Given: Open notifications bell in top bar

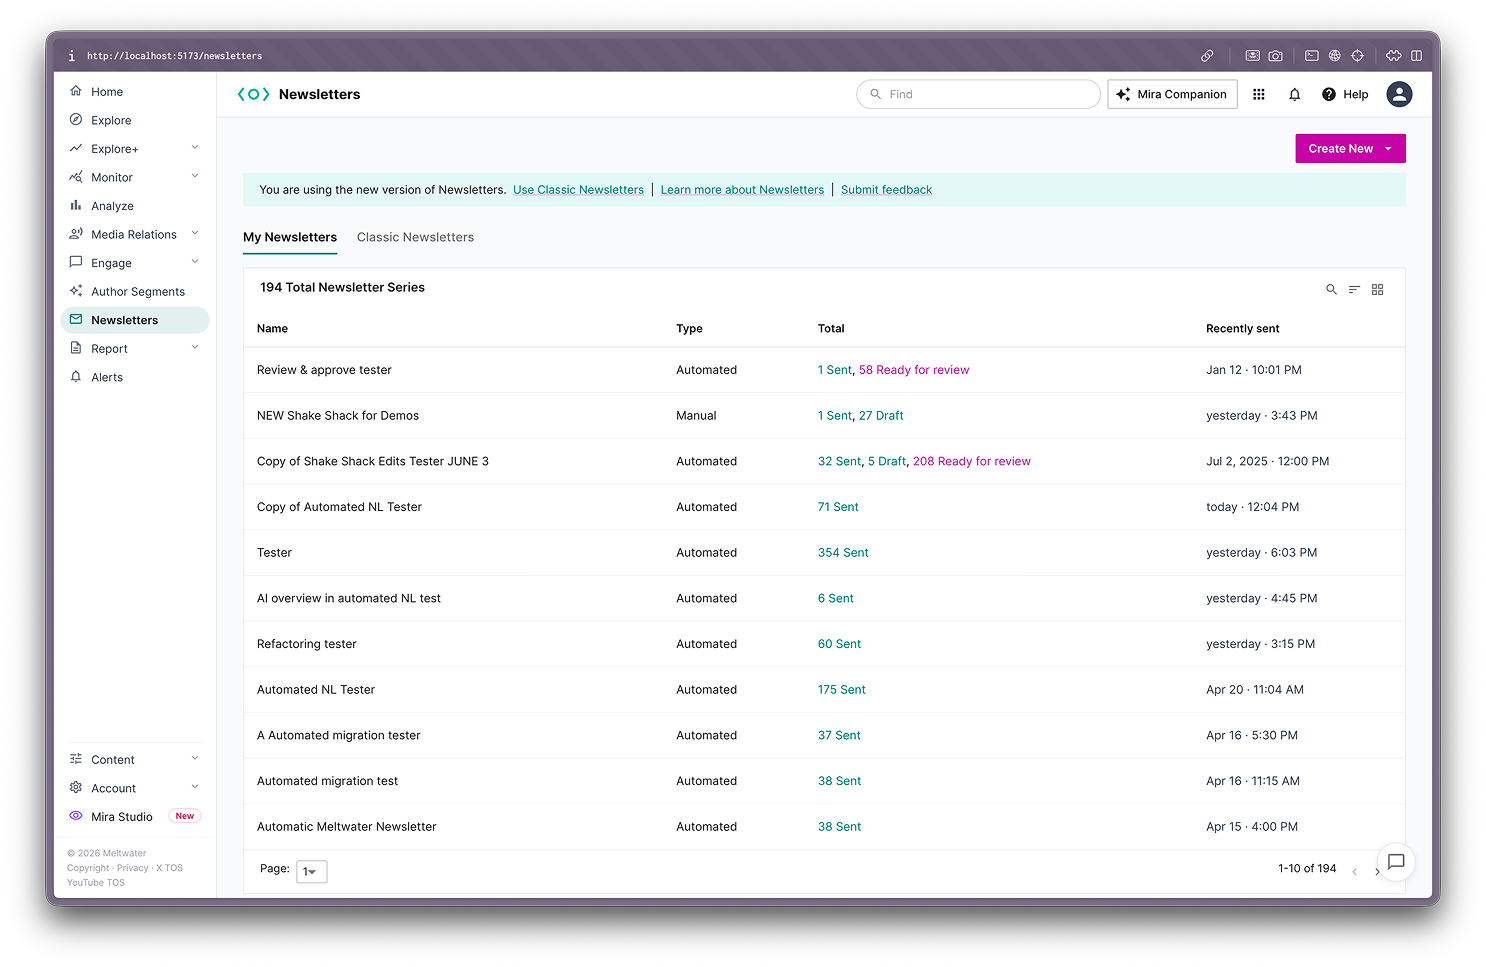Looking at the screenshot, I should tap(1295, 94).
